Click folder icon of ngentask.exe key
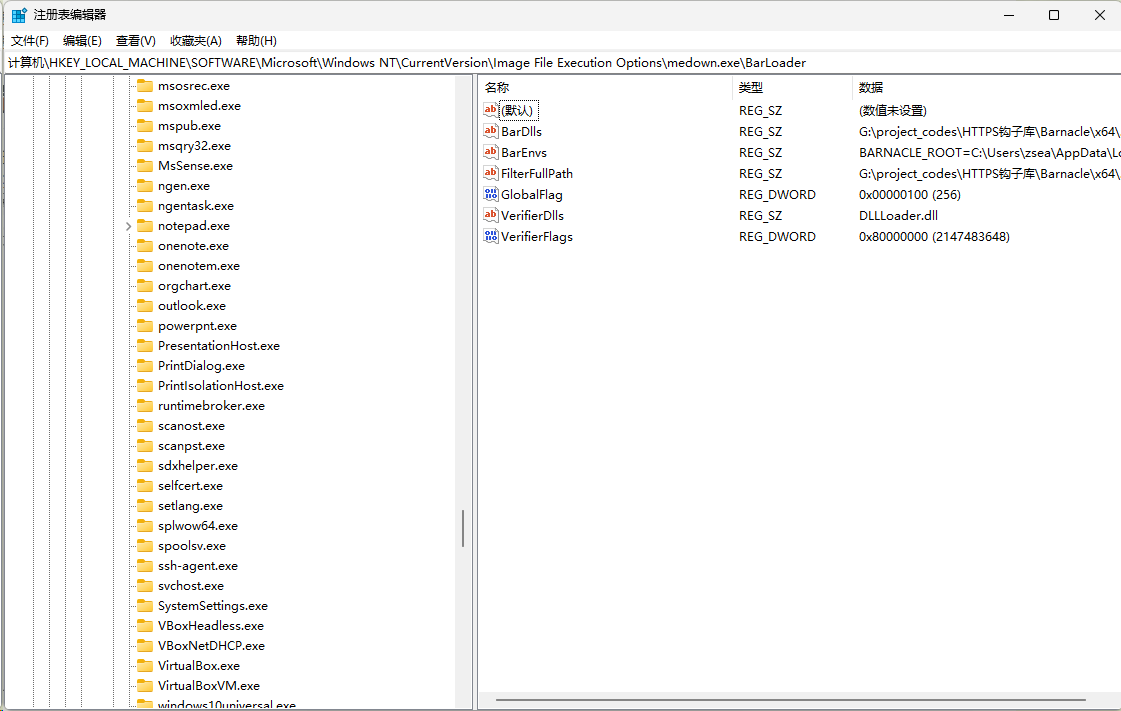 (145, 206)
